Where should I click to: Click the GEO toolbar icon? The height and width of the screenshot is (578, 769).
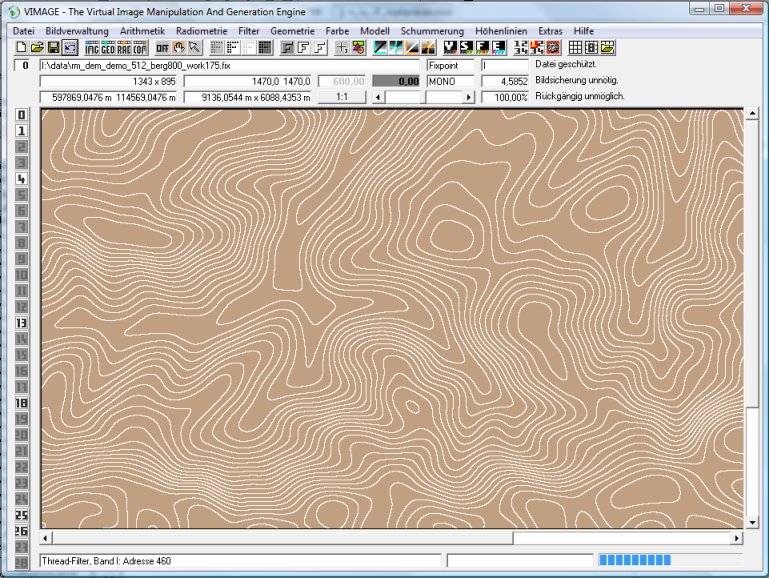click(108, 47)
